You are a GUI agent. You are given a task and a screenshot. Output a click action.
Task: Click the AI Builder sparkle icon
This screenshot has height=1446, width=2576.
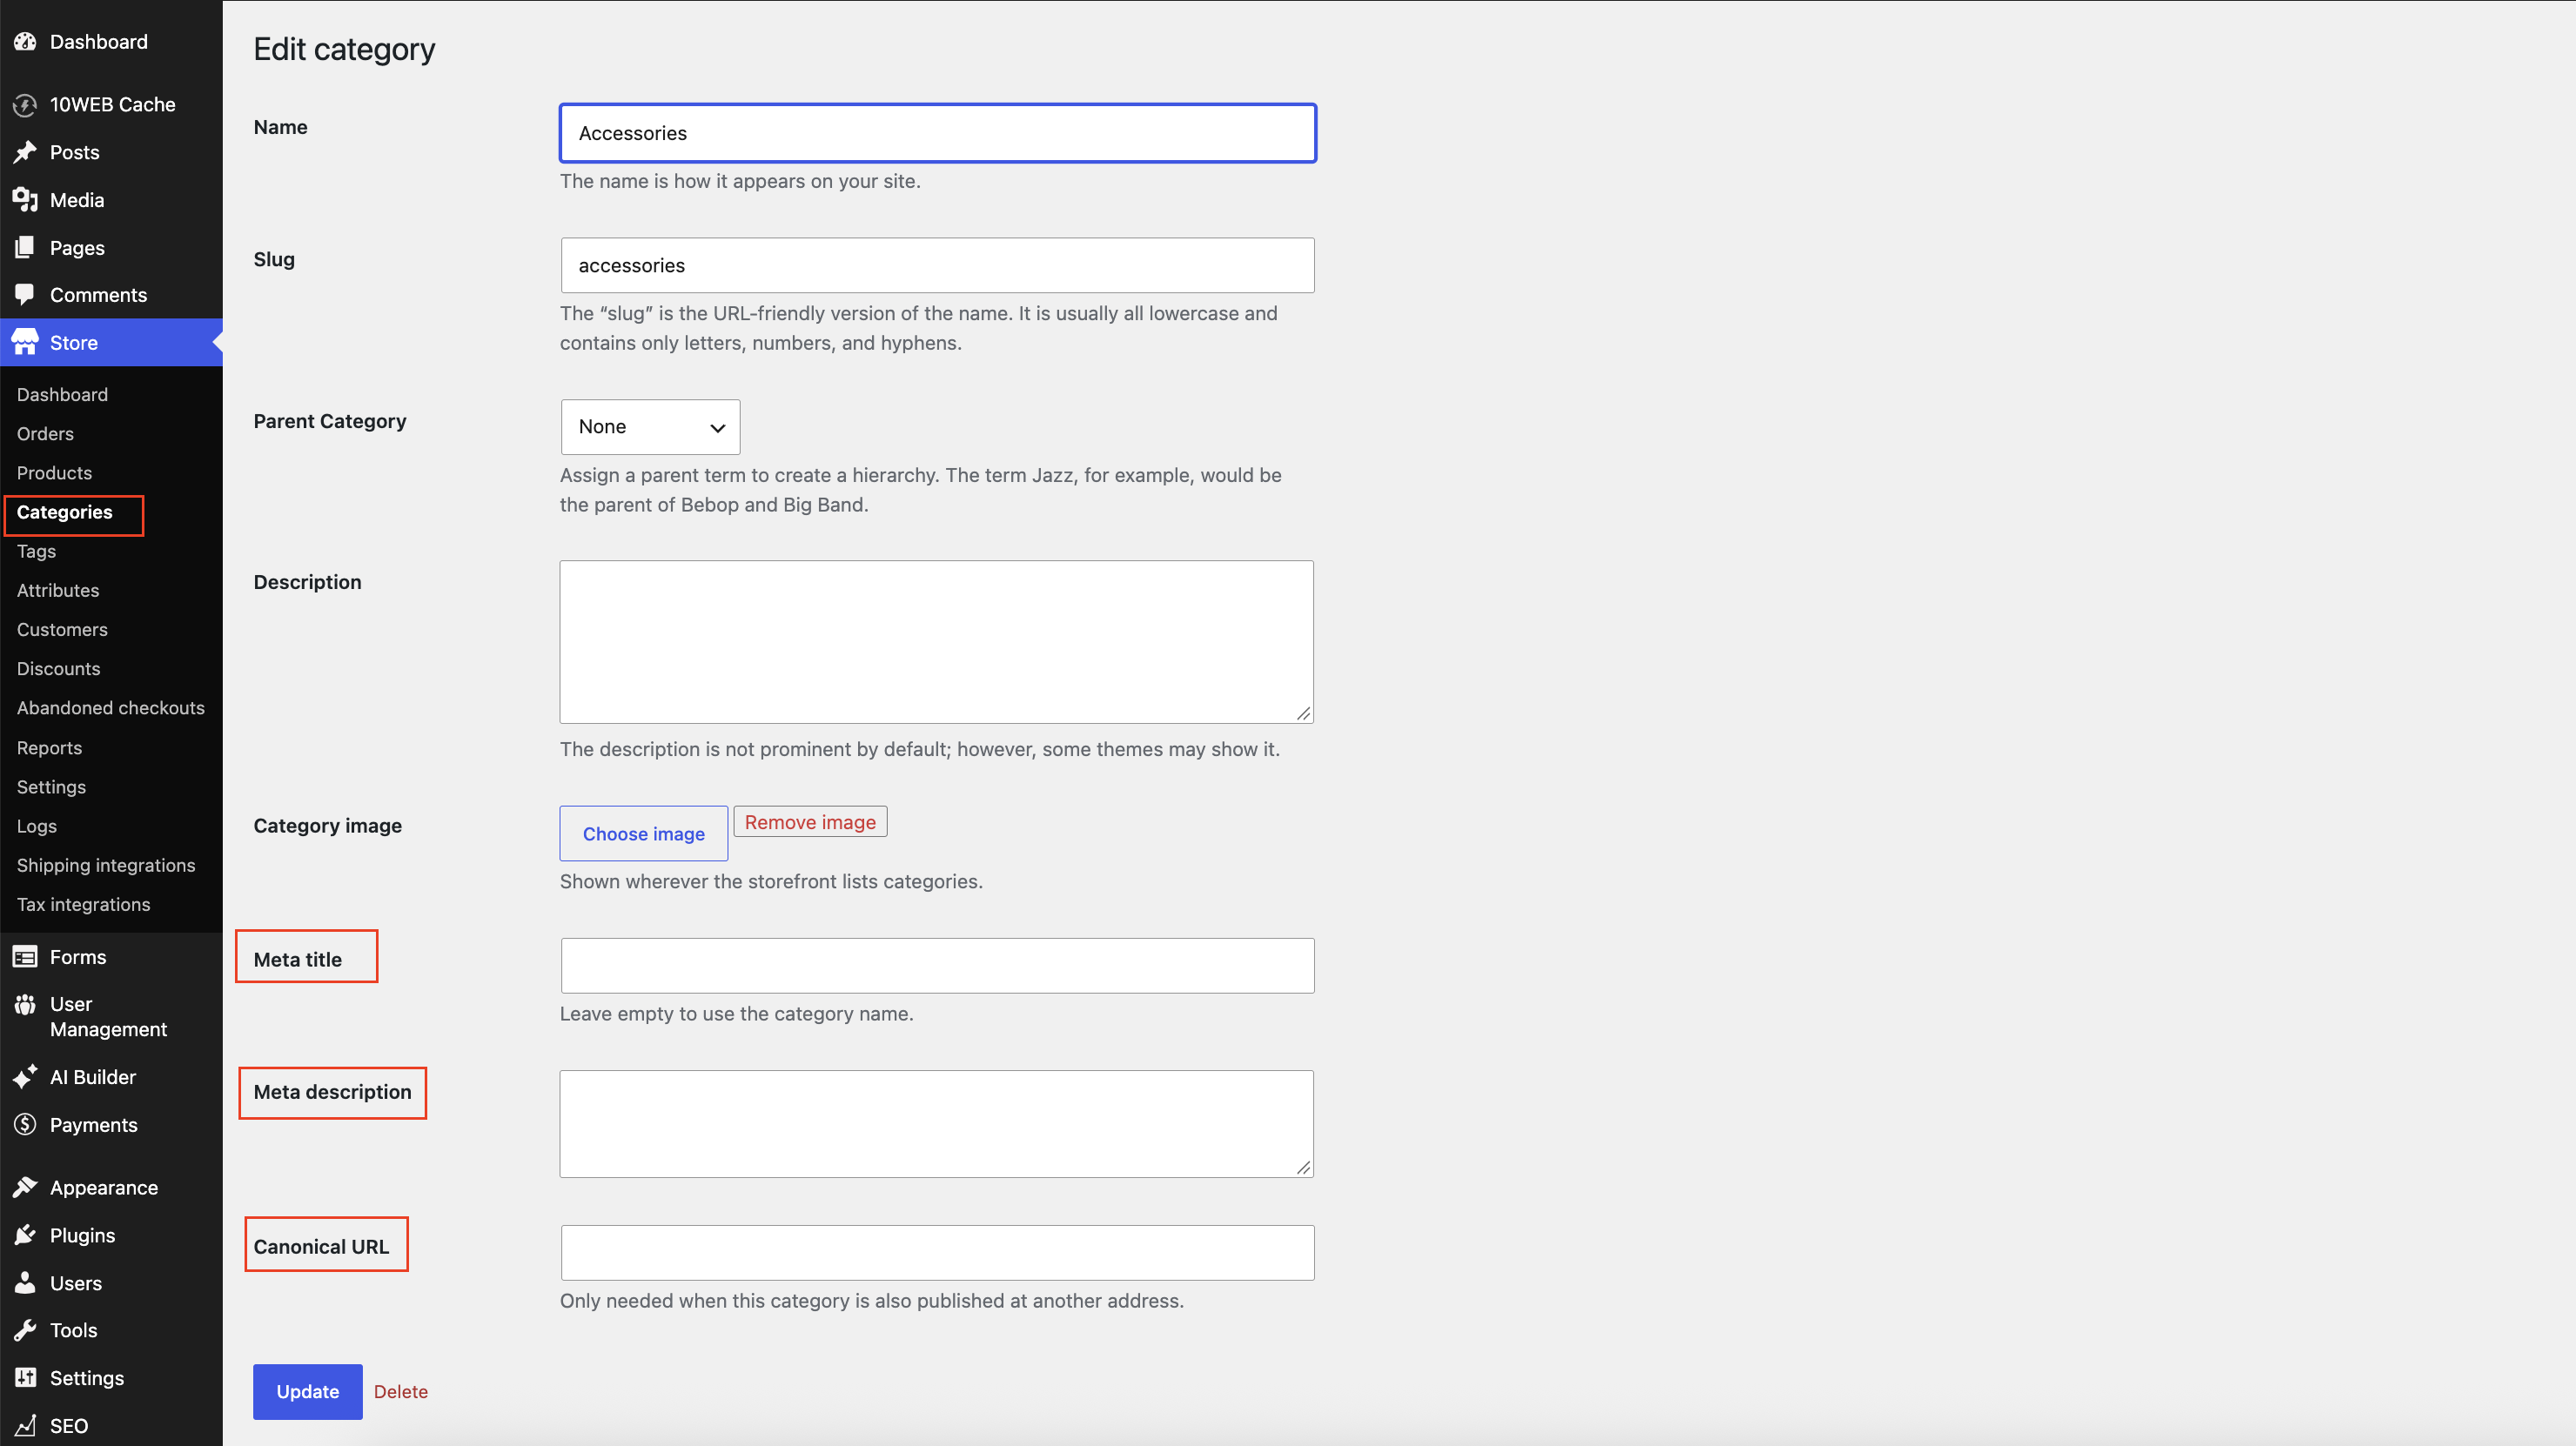pos(25,1077)
